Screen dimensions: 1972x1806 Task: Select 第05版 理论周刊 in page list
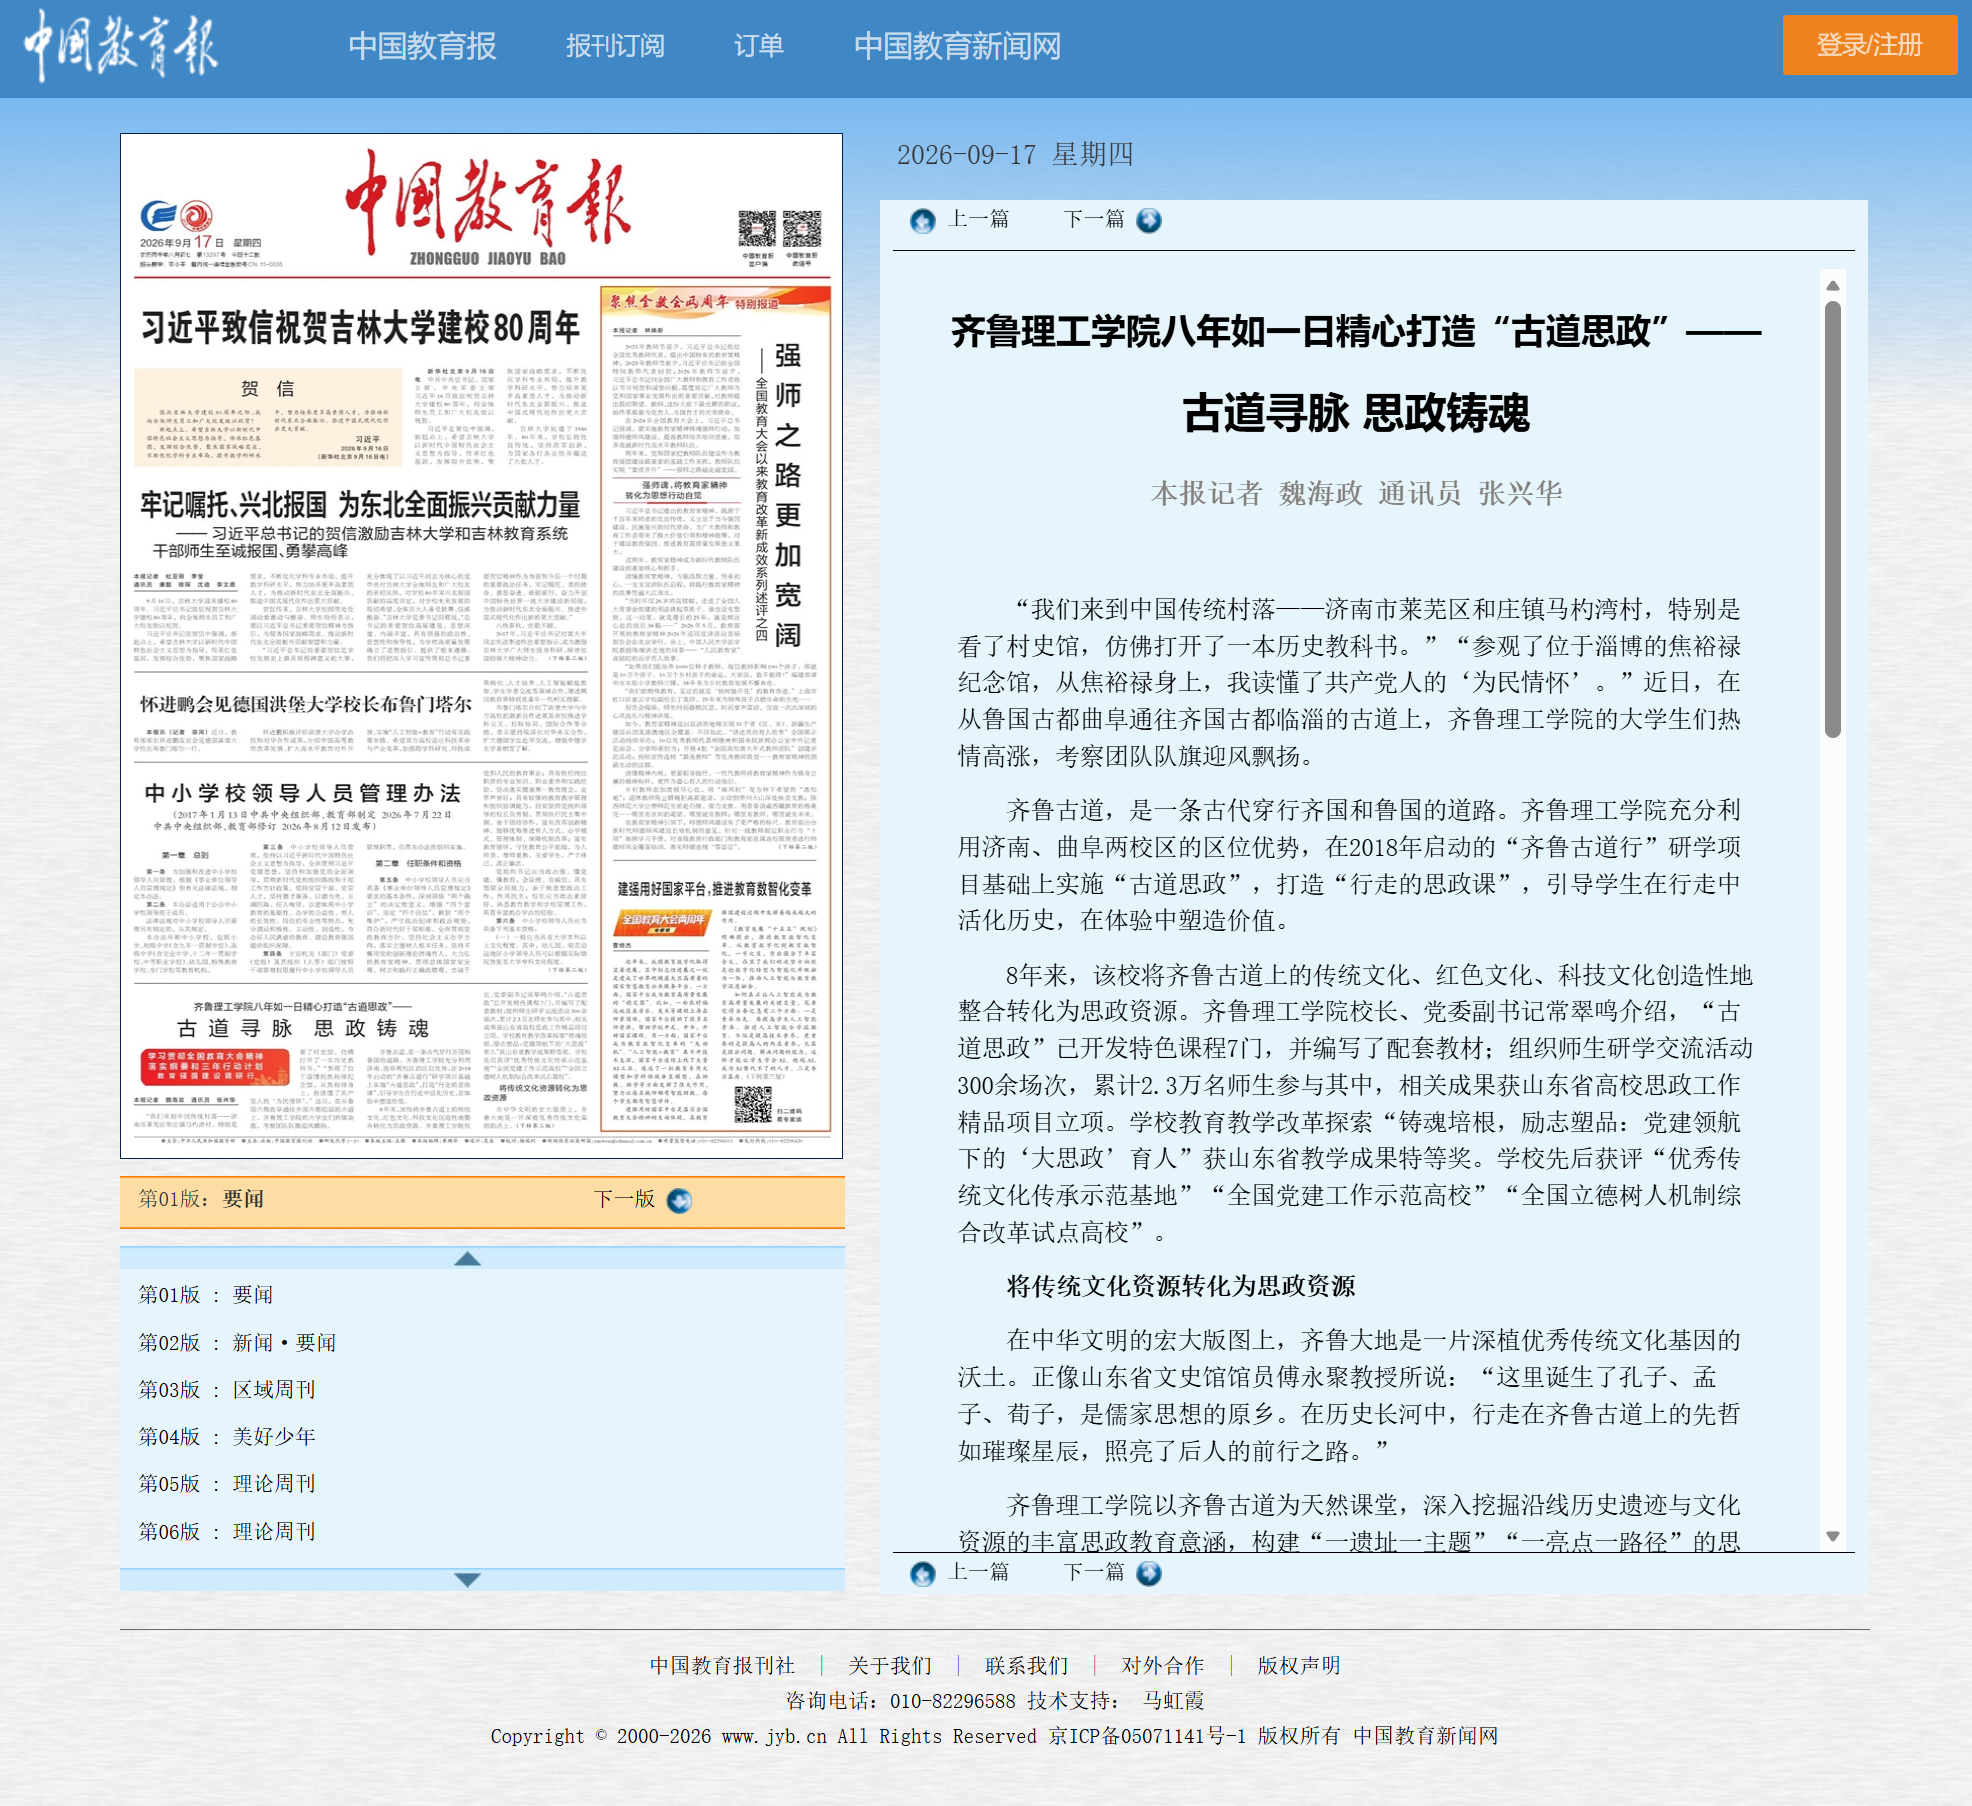point(227,1484)
